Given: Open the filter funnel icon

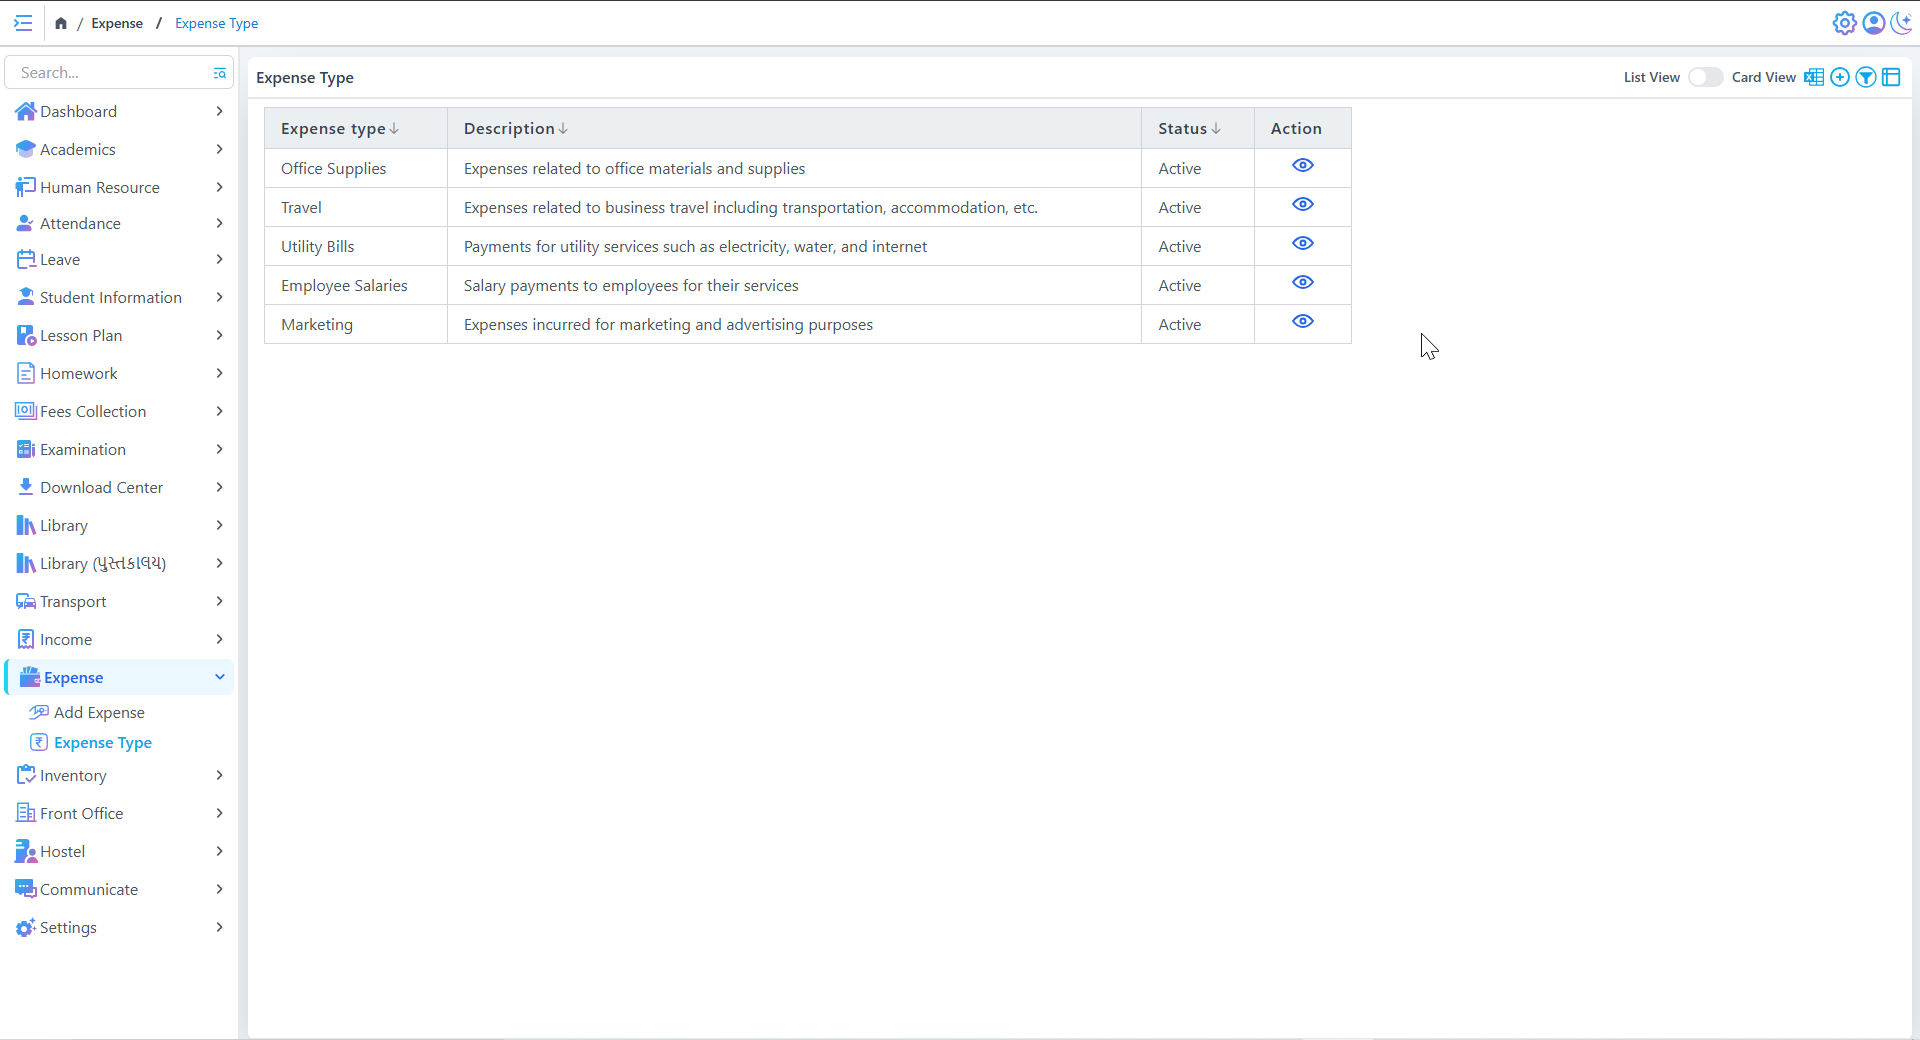Looking at the screenshot, I should [x=1865, y=78].
